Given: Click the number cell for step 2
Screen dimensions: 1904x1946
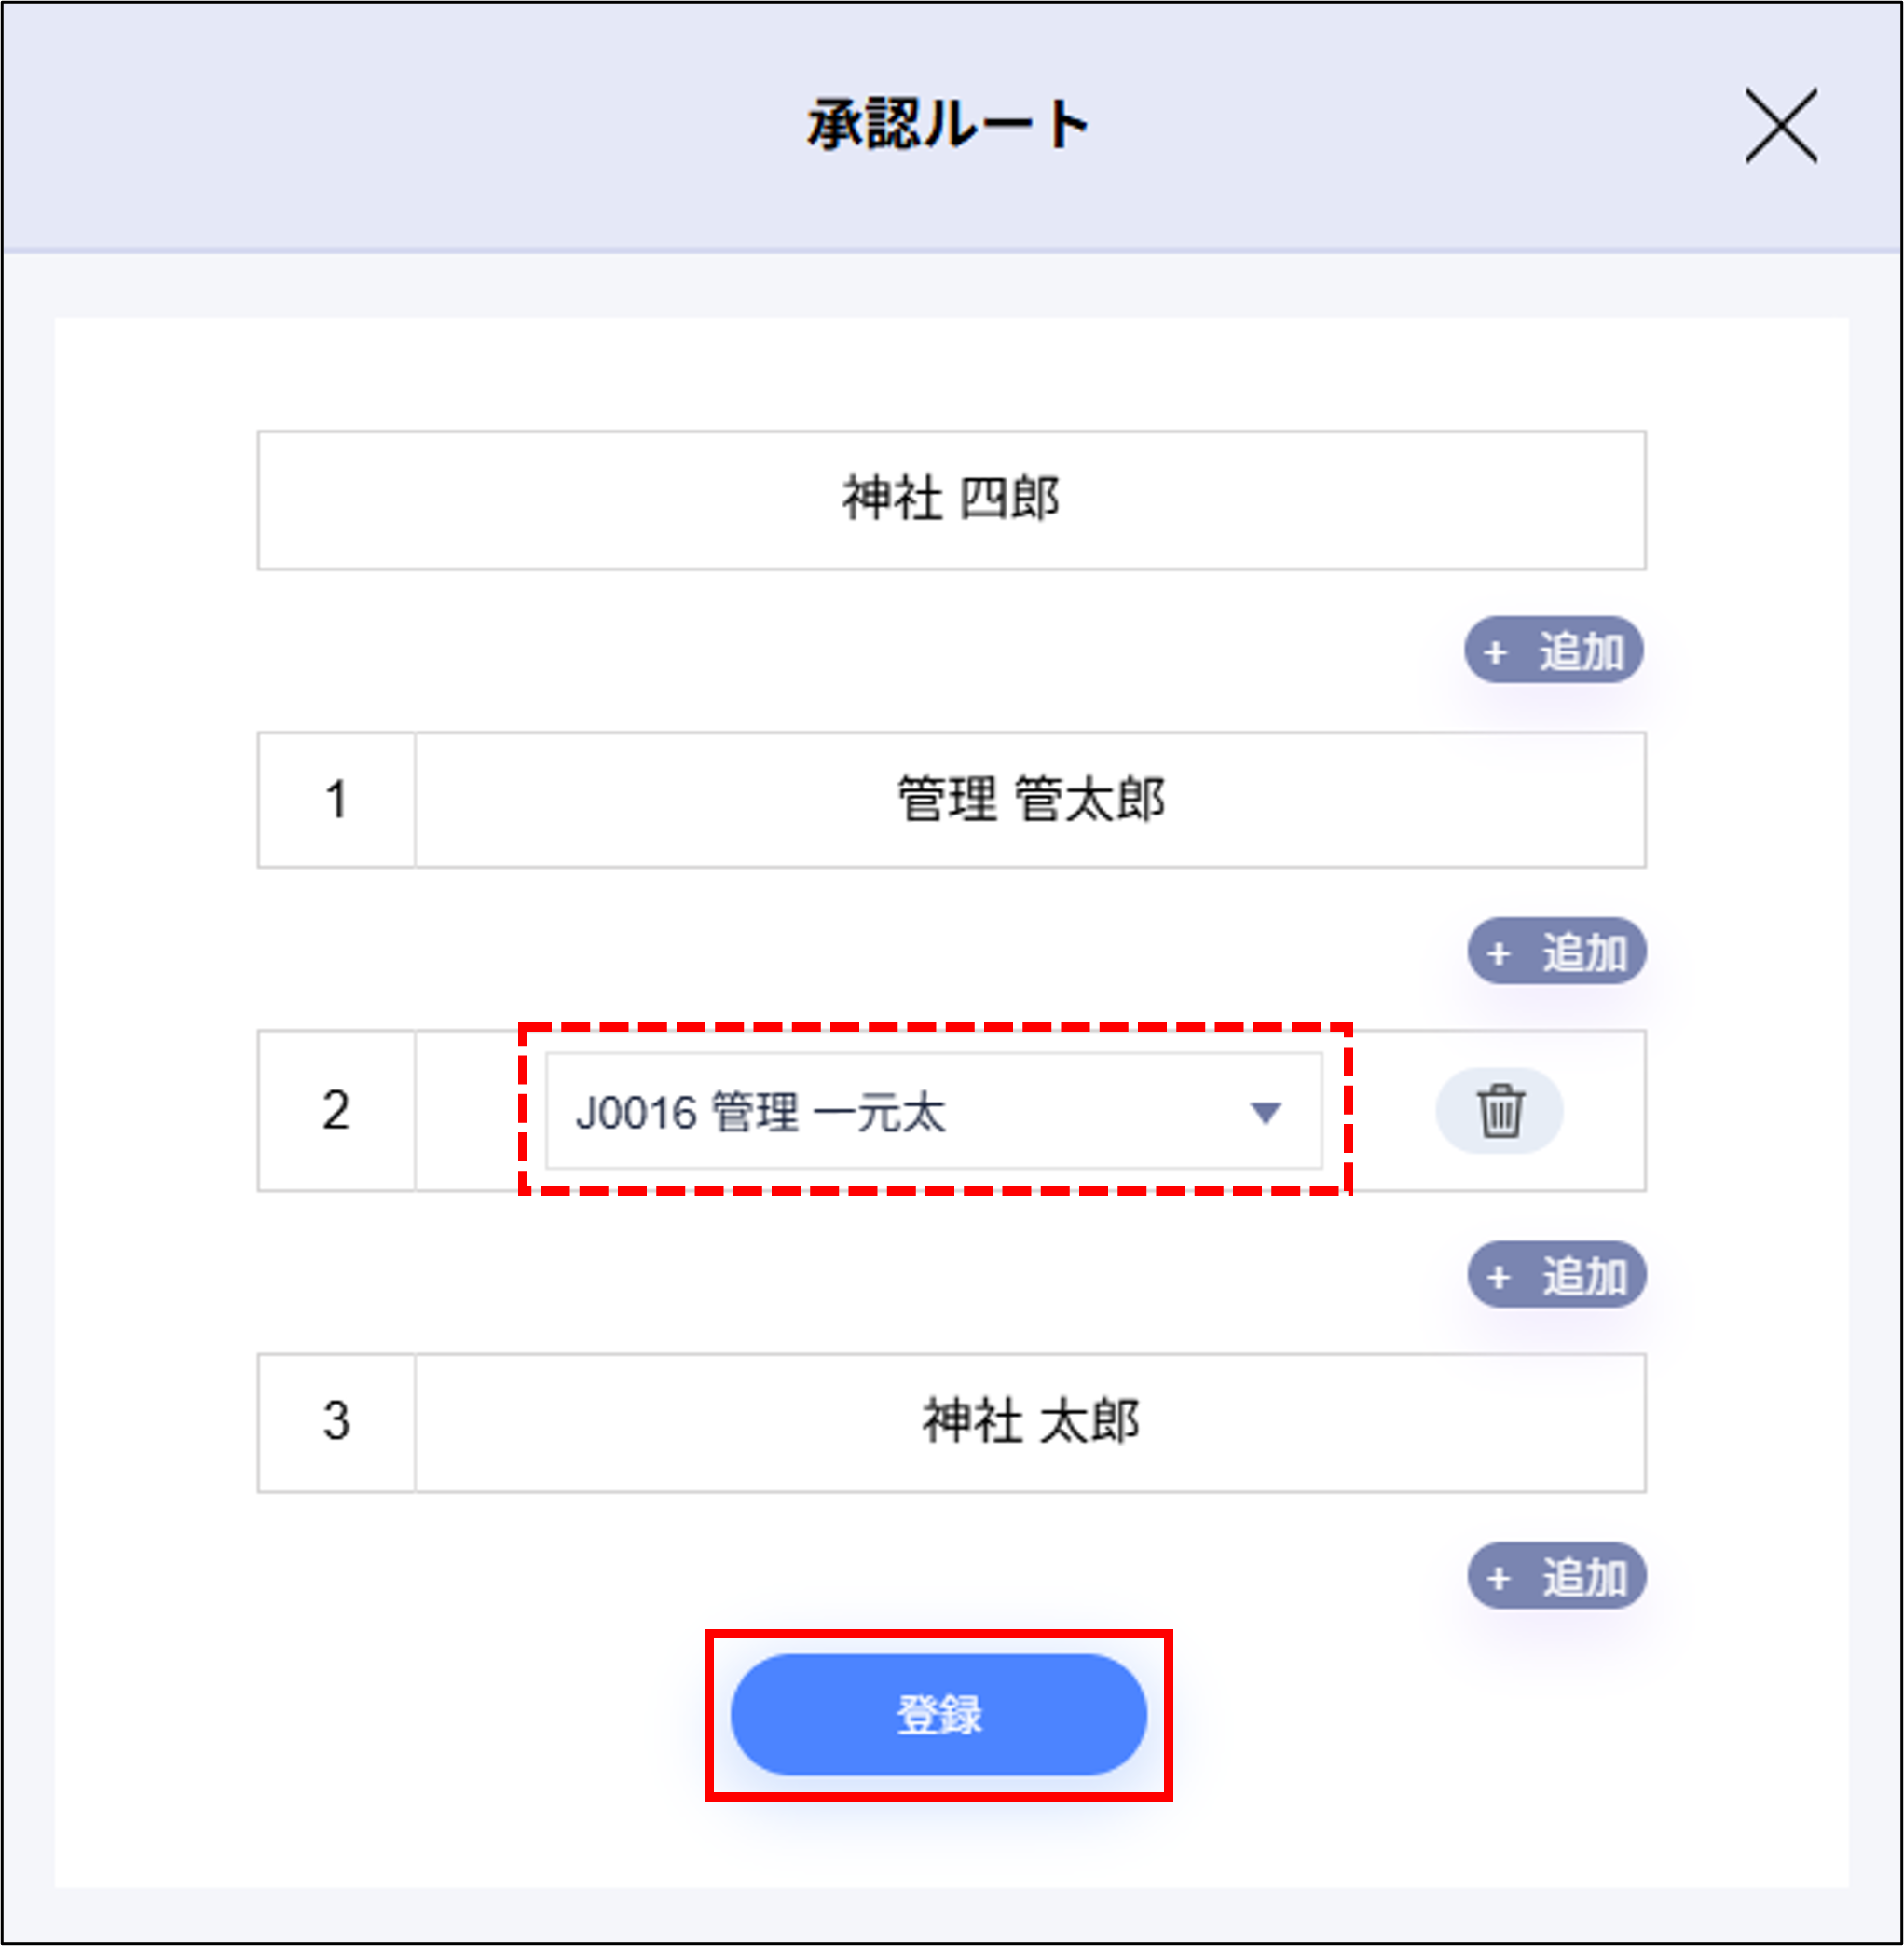Looking at the screenshot, I should pos(335,1110).
